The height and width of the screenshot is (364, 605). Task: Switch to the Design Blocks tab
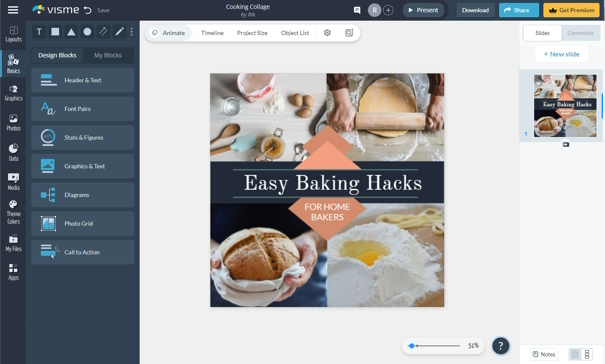(x=57, y=55)
